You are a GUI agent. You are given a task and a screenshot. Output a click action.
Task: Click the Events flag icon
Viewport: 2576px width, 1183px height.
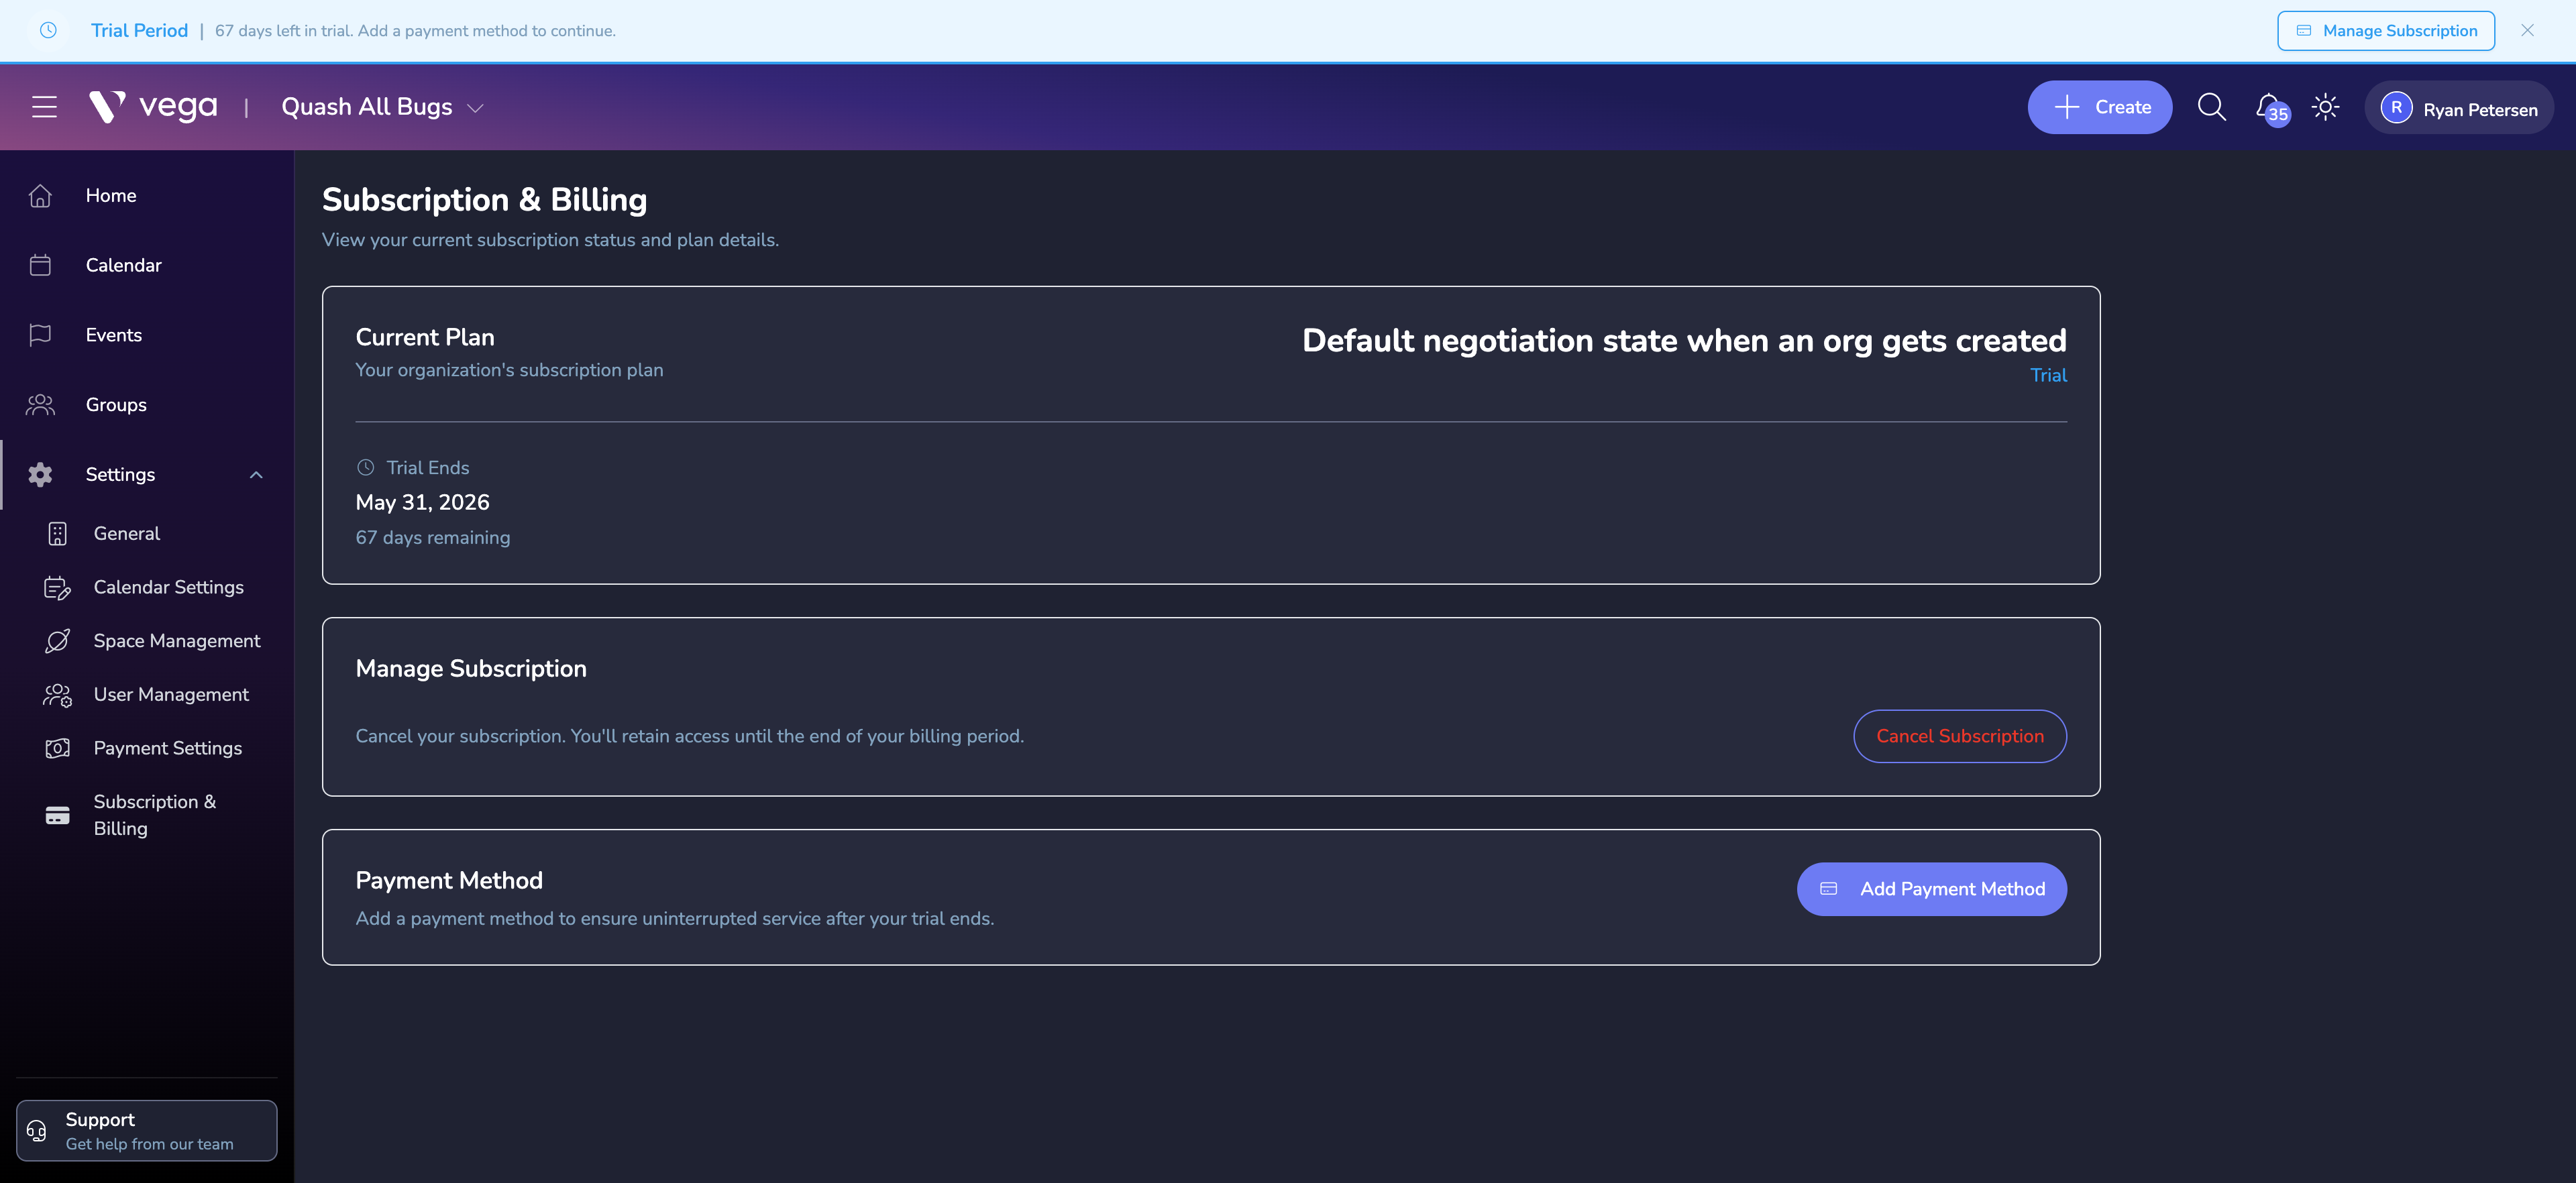tap(40, 335)
